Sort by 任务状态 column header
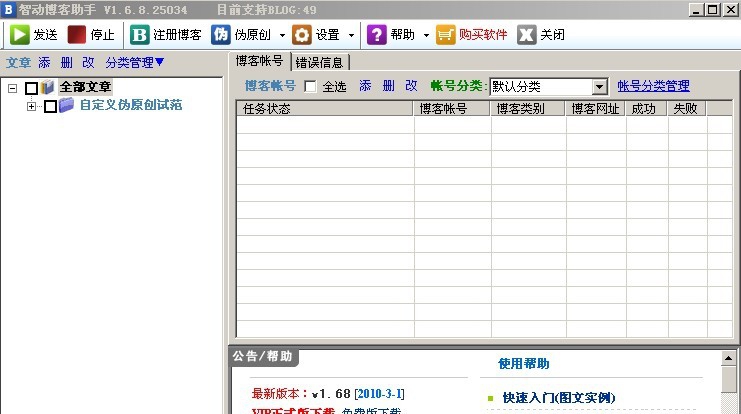The width and height of the screenshot is (741, 414). pos(325,109)
